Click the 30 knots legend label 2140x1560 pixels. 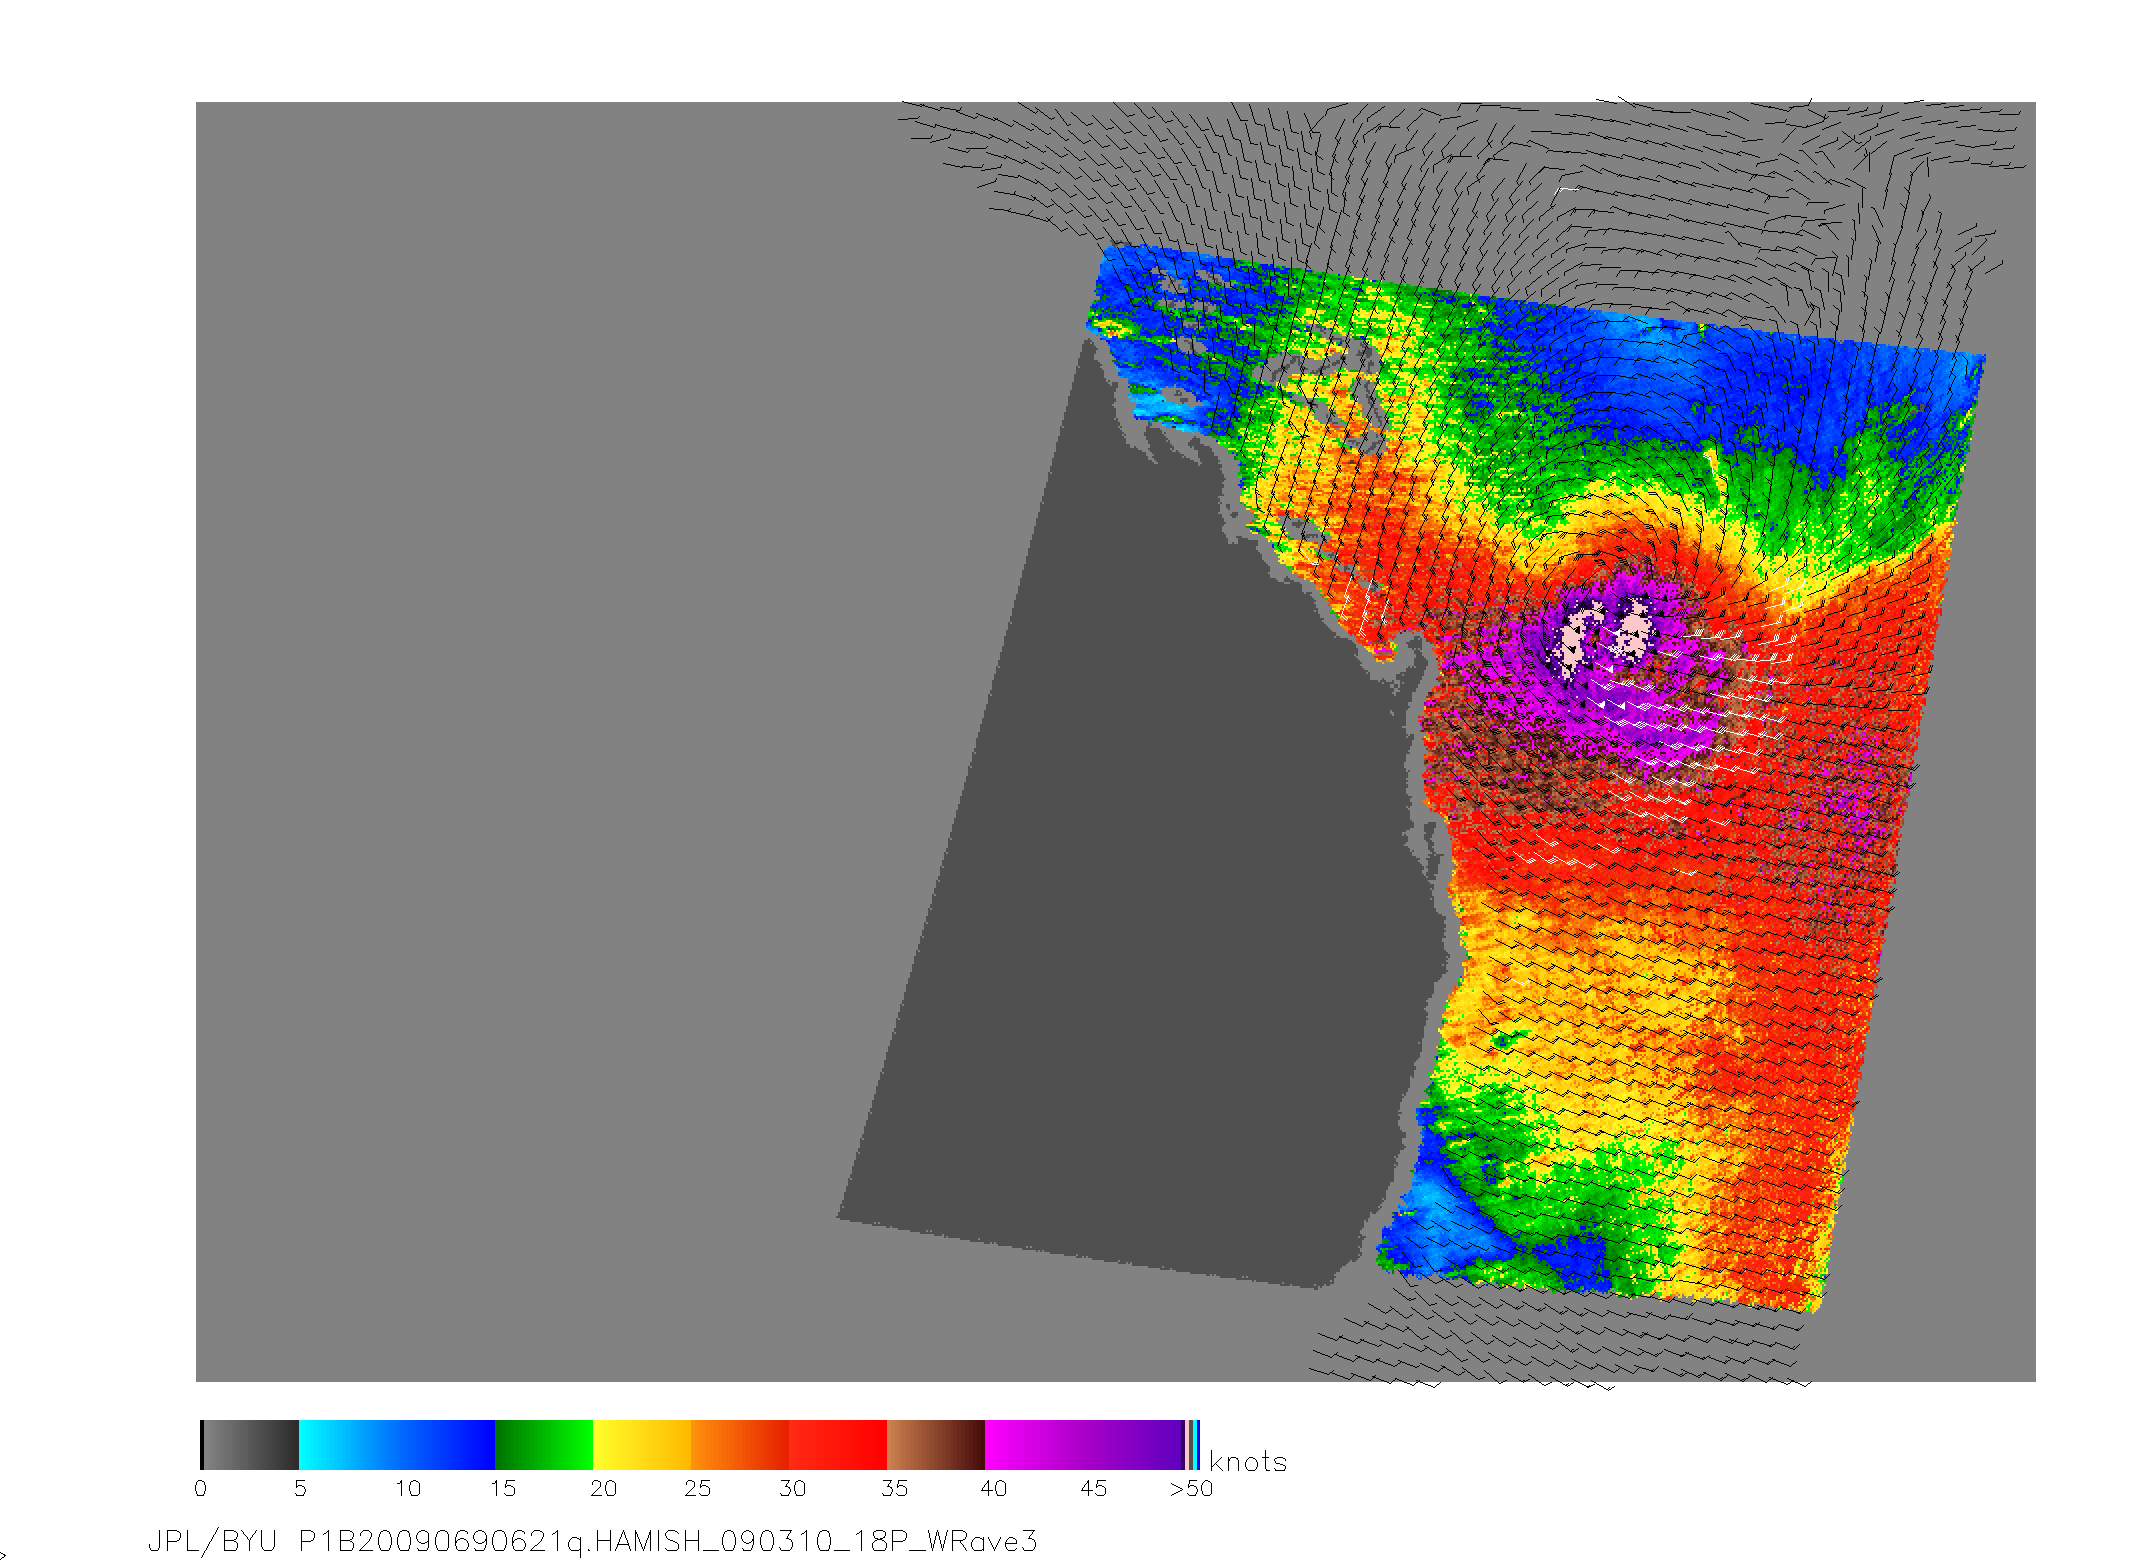coord(793,1489)
